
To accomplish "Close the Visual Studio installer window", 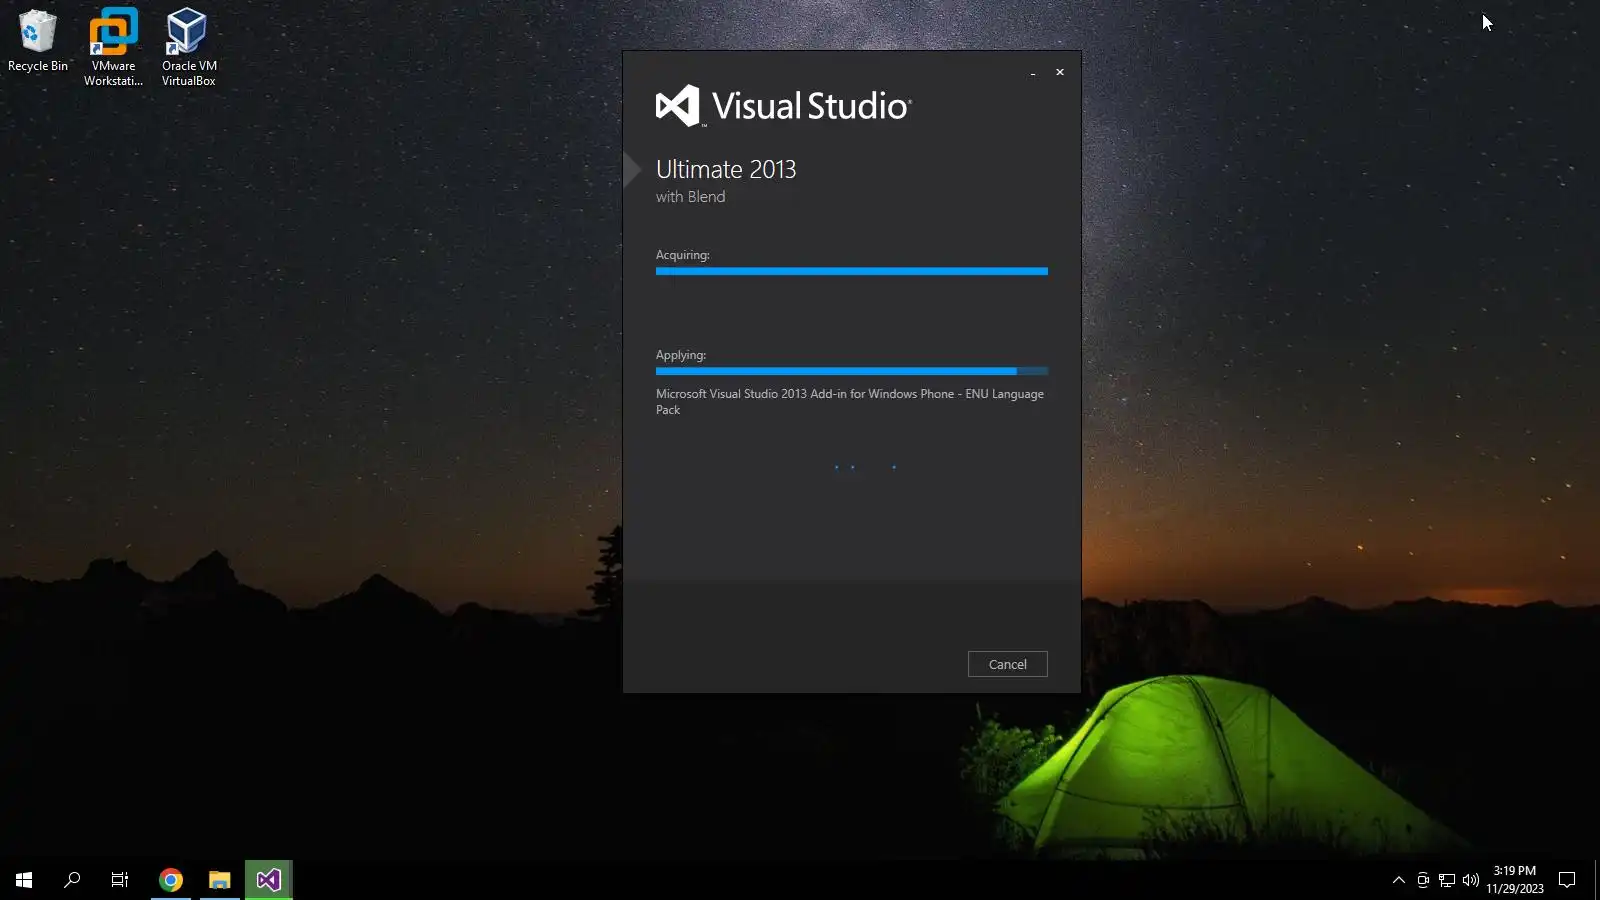I will point(1060,73).
